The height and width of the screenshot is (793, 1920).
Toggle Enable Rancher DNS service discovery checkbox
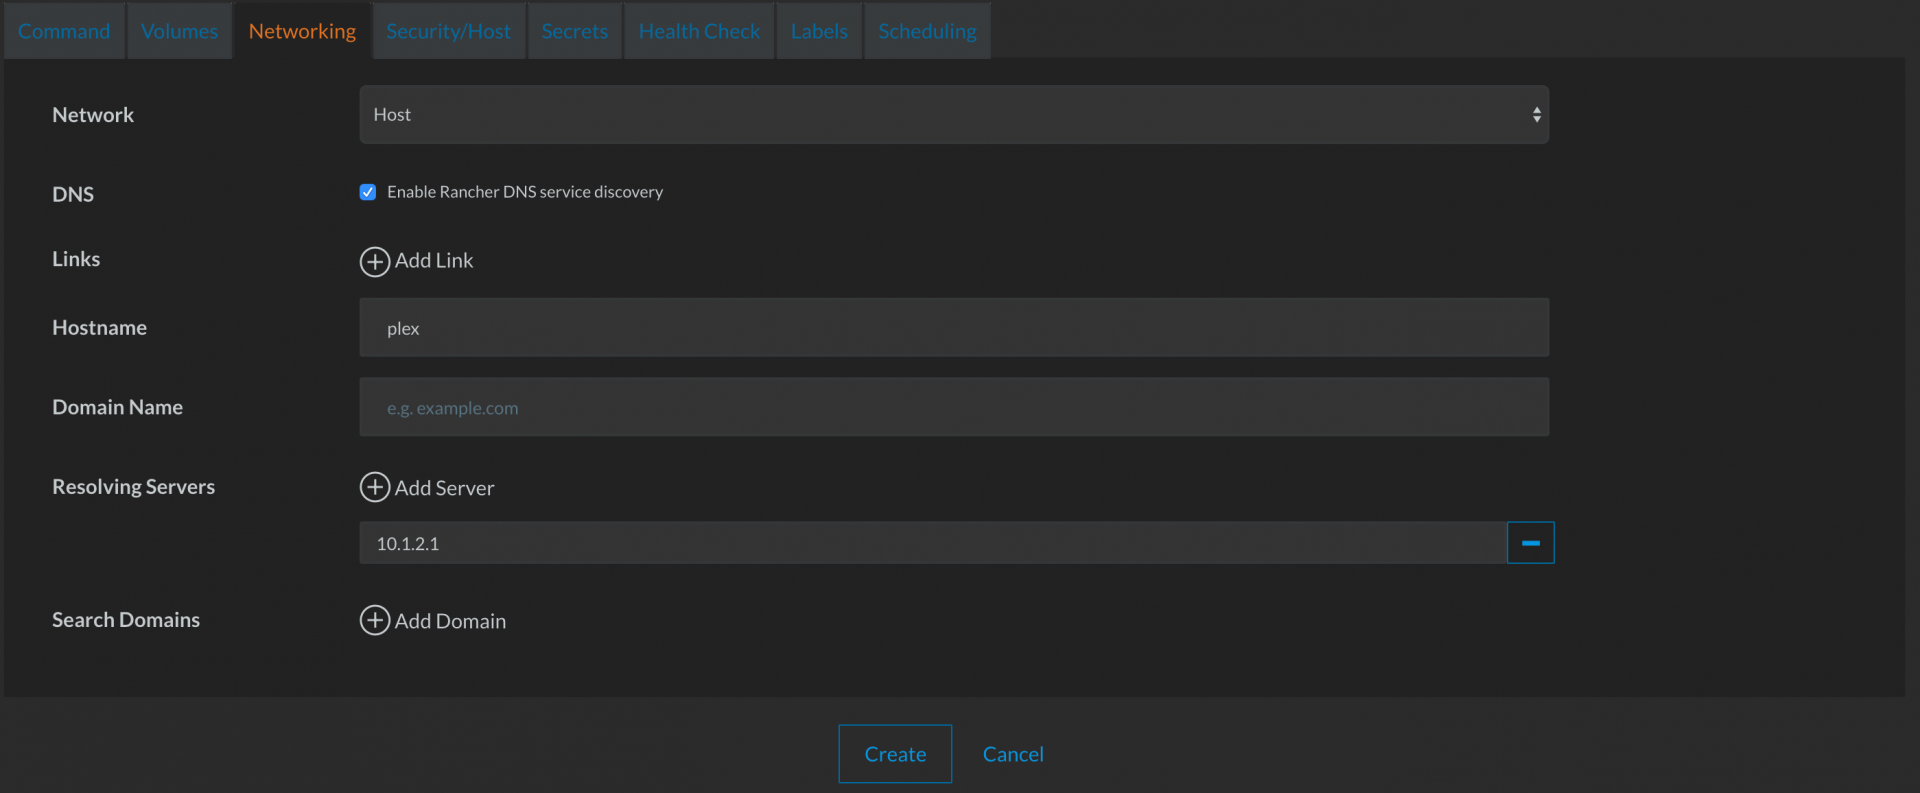[368, 192]
